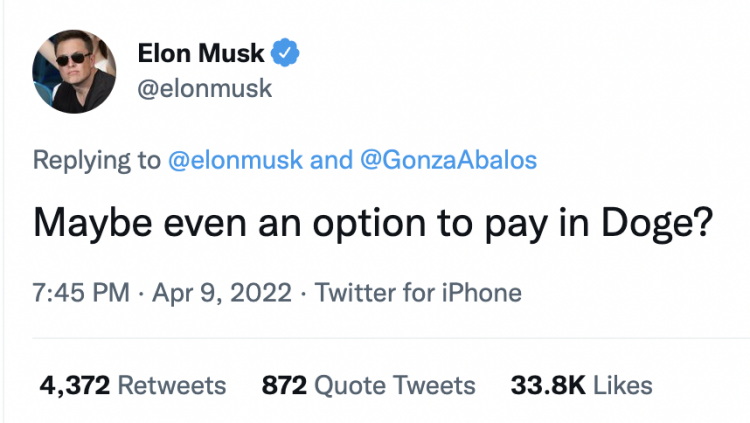This screenshot has height=423, width=750.
Task: Click the @elonmusk handle below the name
Action: pyautogui.click(x=207, y=89)
